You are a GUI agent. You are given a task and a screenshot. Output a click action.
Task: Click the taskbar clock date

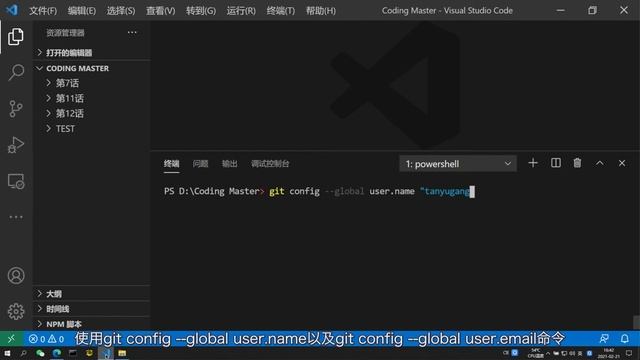coord(608,353)
